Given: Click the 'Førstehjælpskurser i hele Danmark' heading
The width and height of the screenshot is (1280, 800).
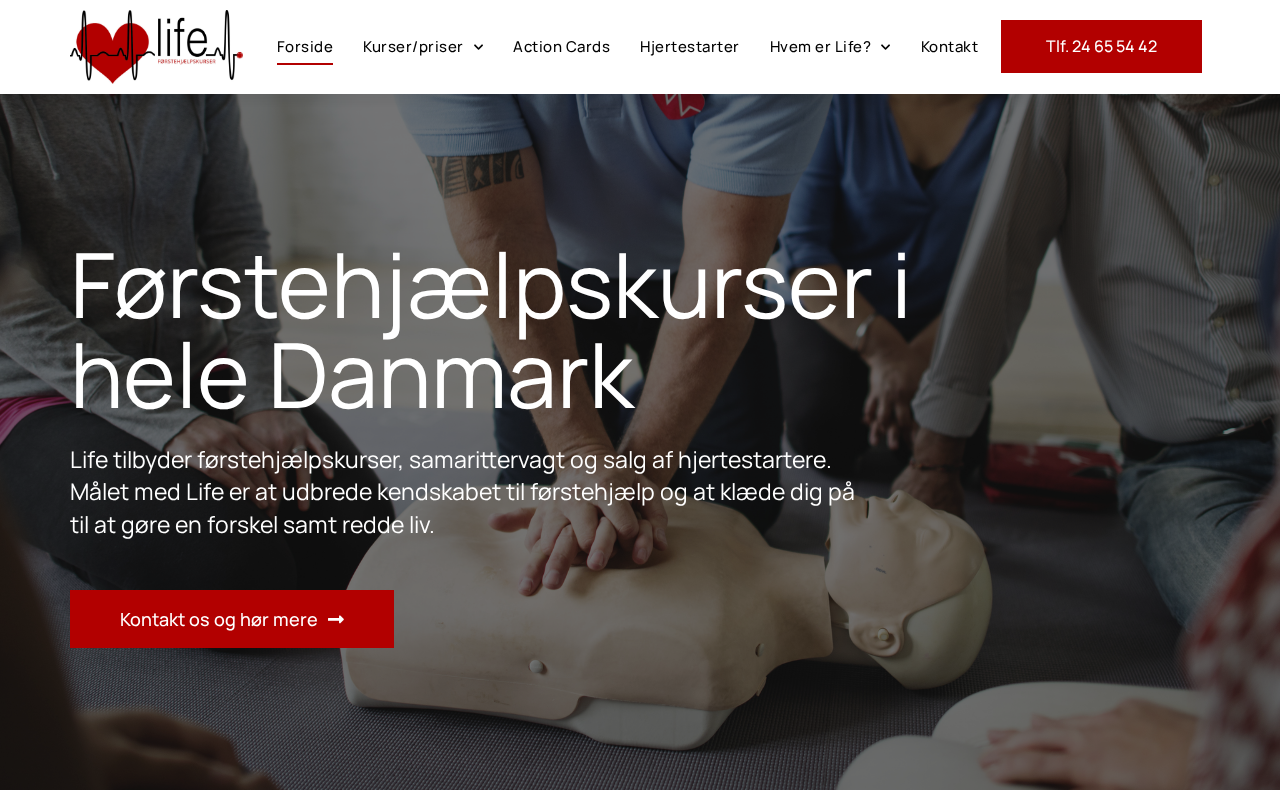Looking at the screenshot, I should click(x=490, y=330).
